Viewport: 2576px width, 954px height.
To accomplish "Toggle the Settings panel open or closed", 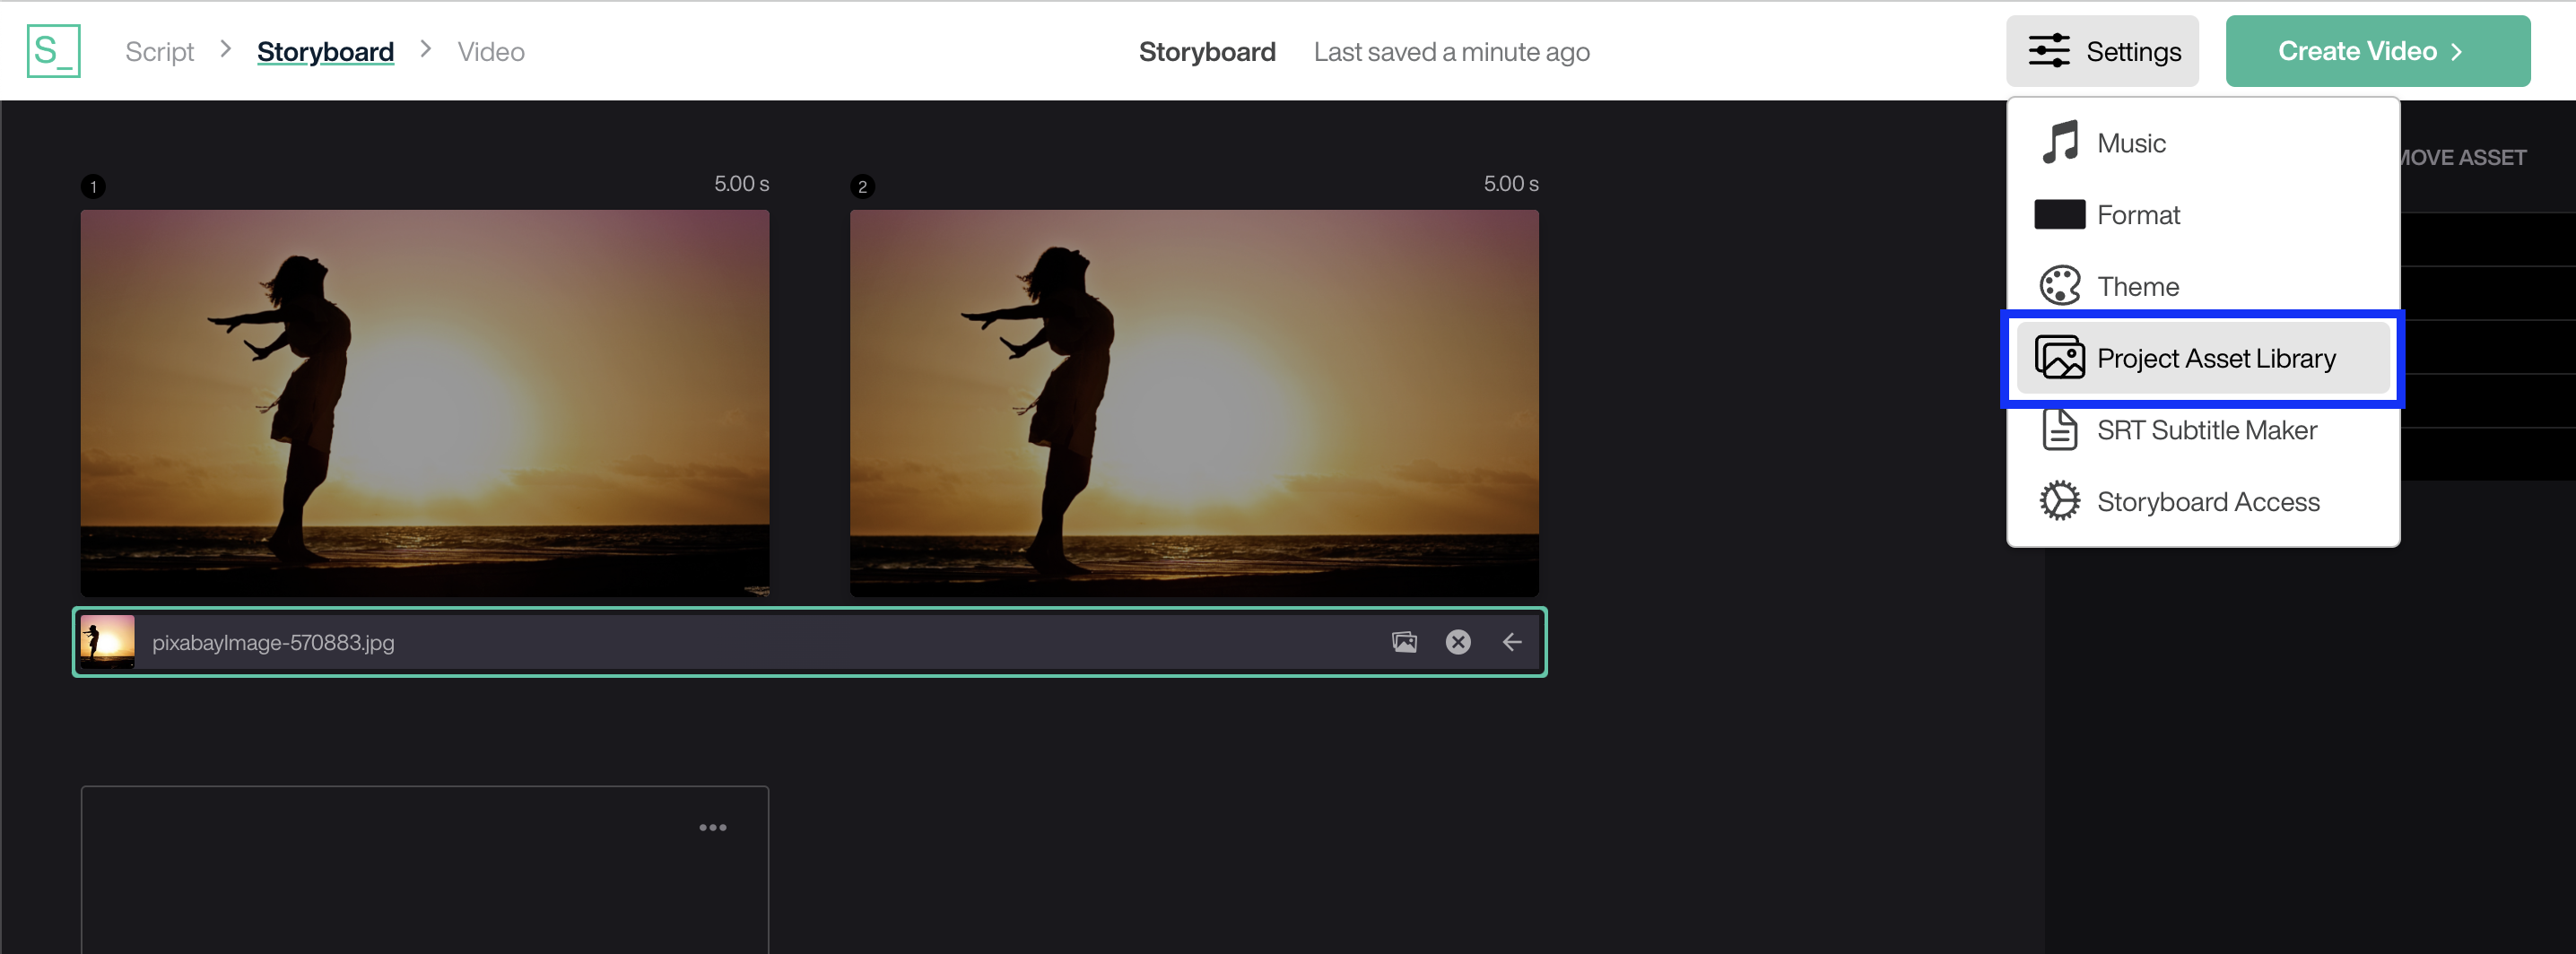I will pos(2103,50).
